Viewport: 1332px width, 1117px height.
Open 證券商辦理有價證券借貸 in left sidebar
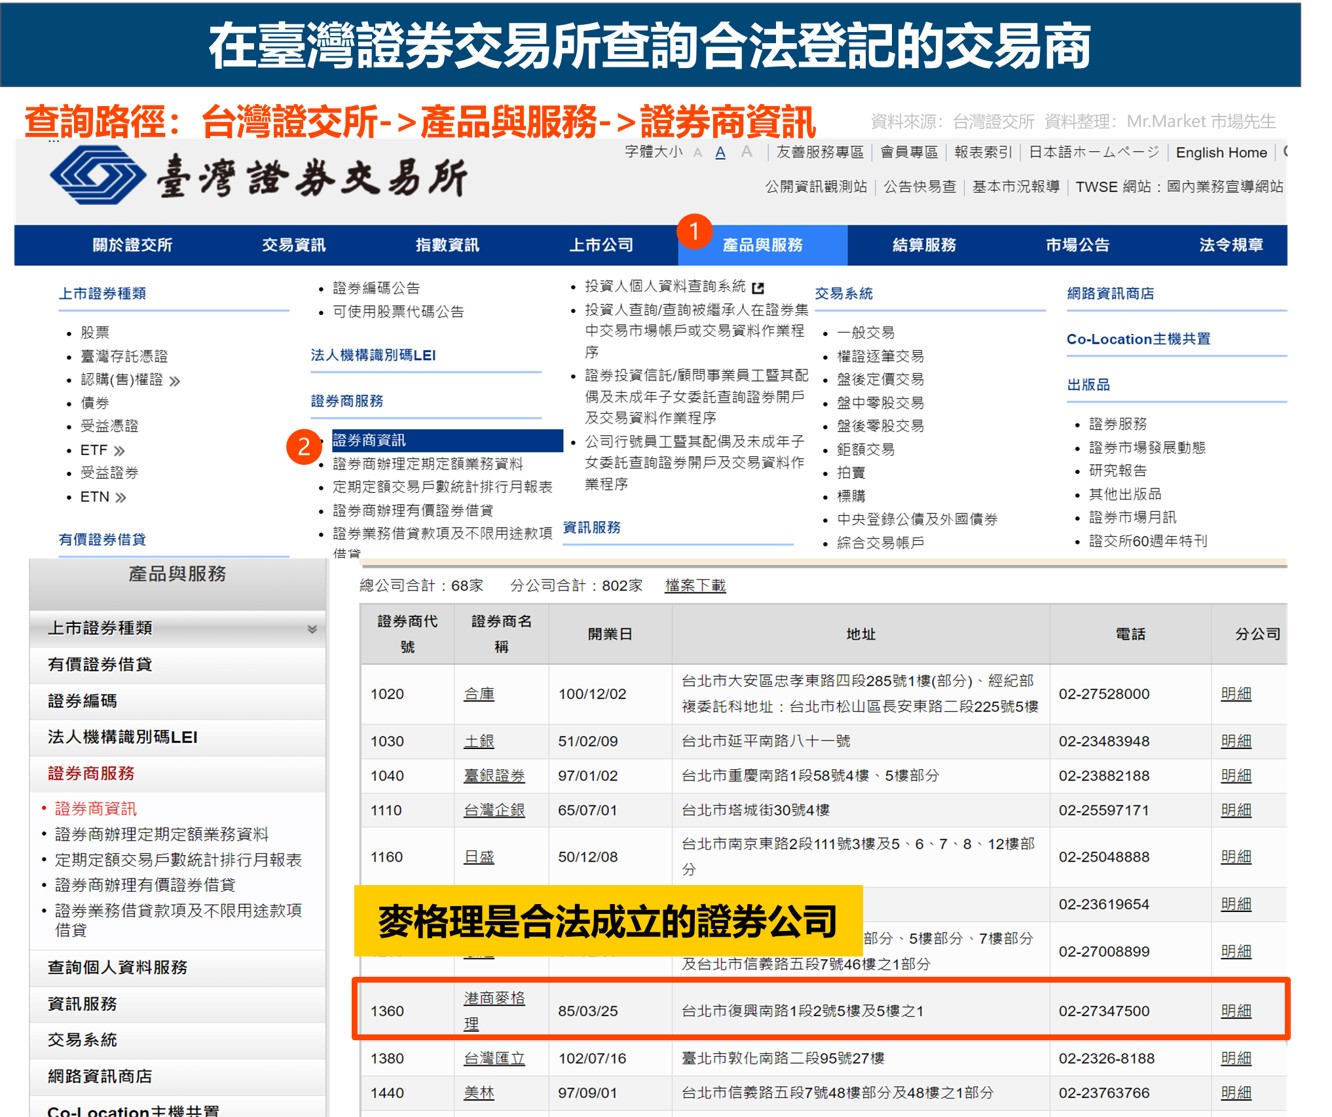click(145, 885)
